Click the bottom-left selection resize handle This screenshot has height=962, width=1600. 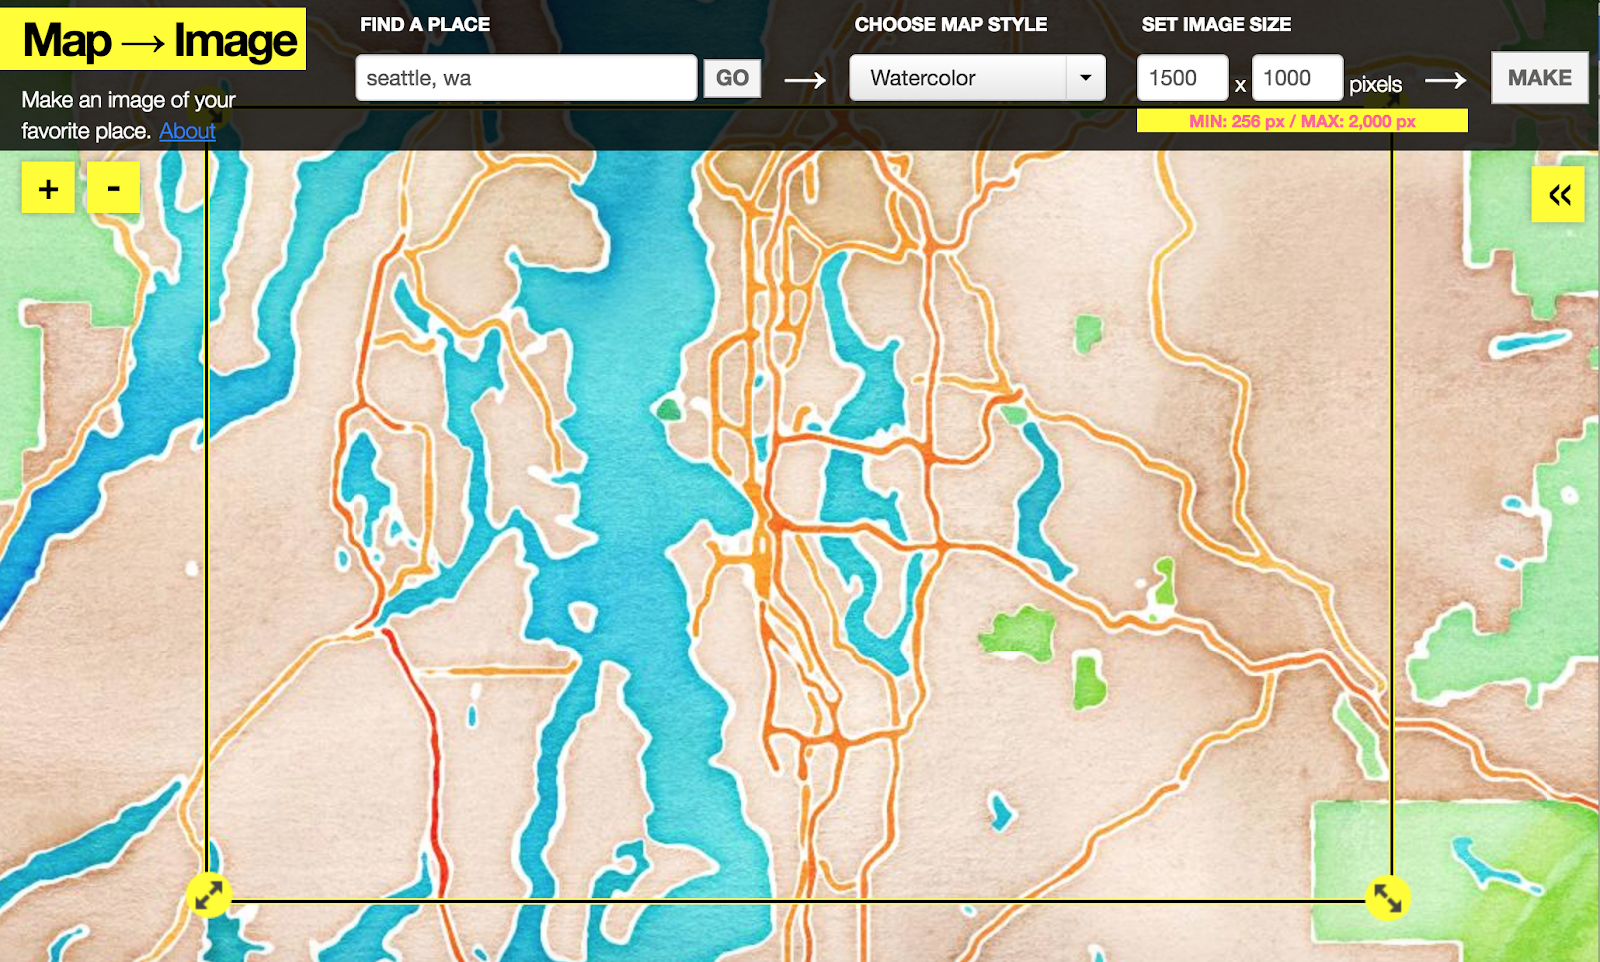click(209, 895)
